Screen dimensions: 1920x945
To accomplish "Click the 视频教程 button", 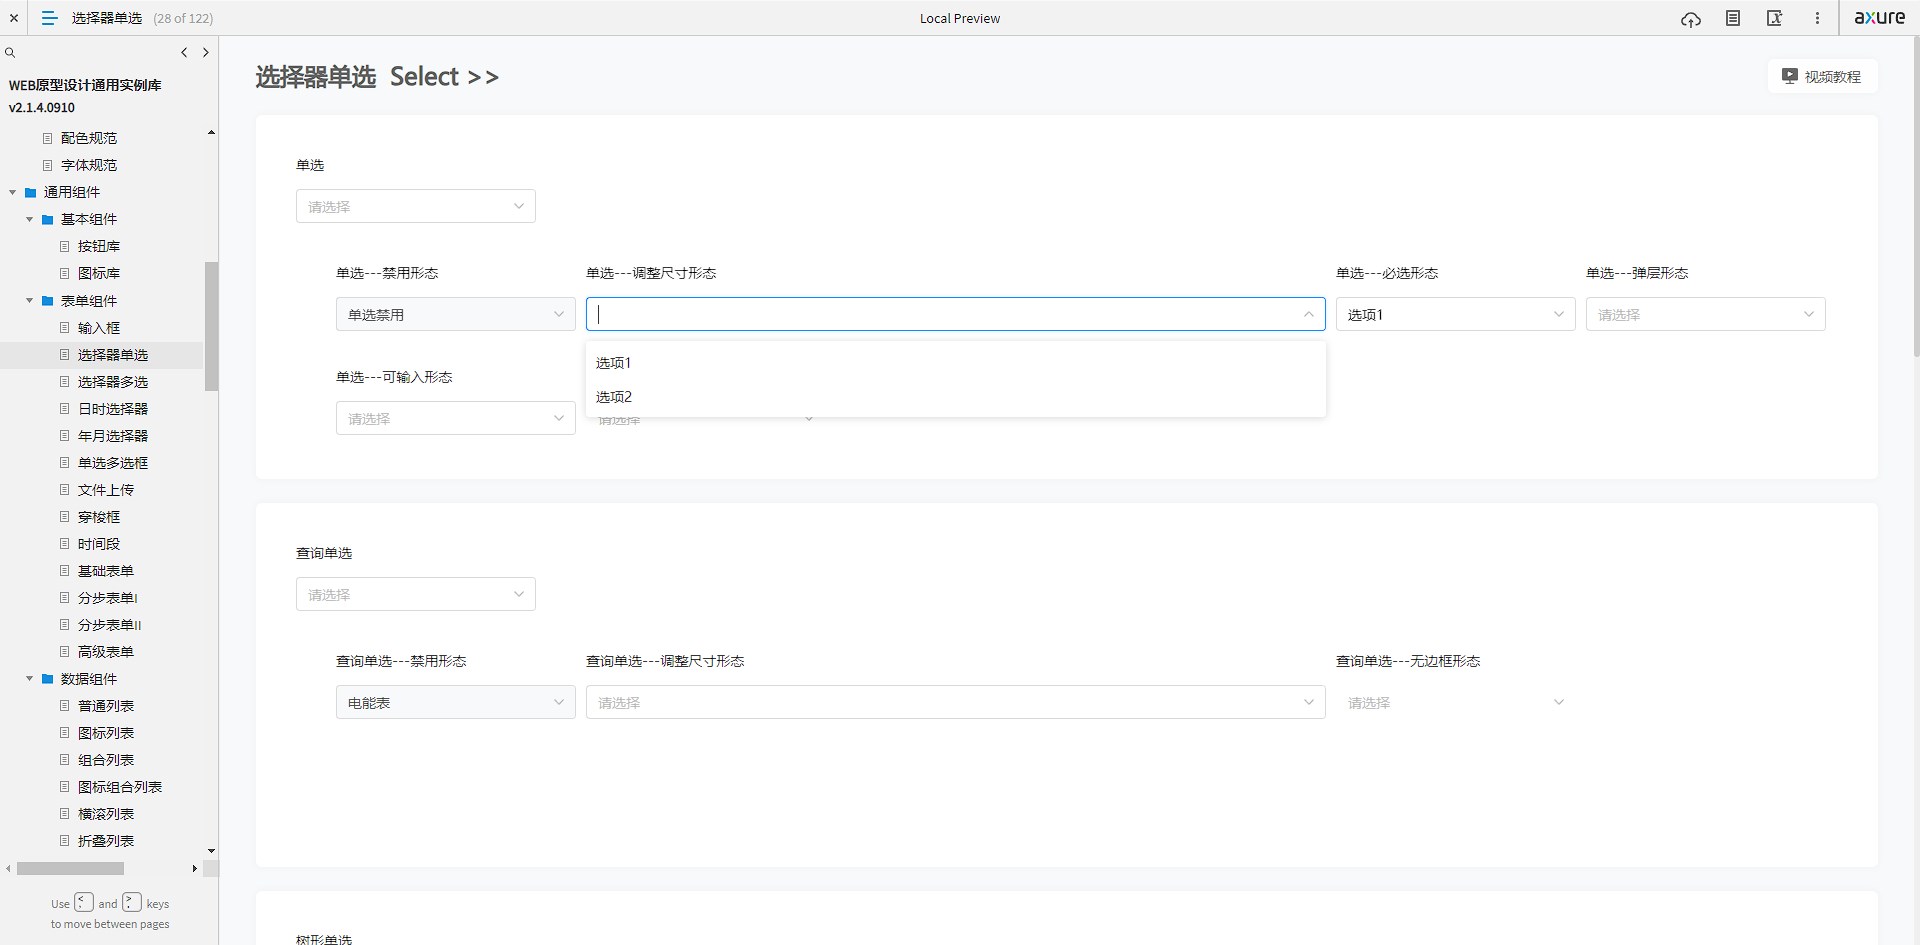I will tap(1822, 77).
